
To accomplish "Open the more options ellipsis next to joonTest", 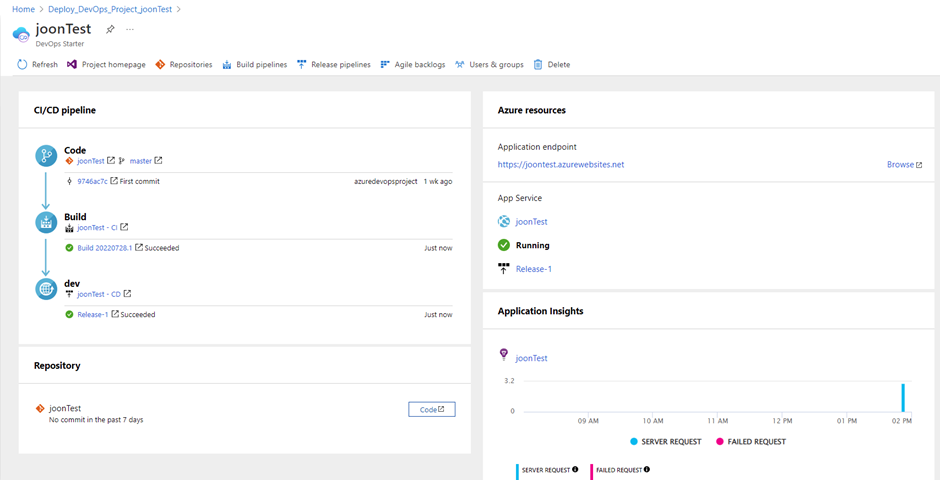I will pyautogui.click(x=130, y=29).
